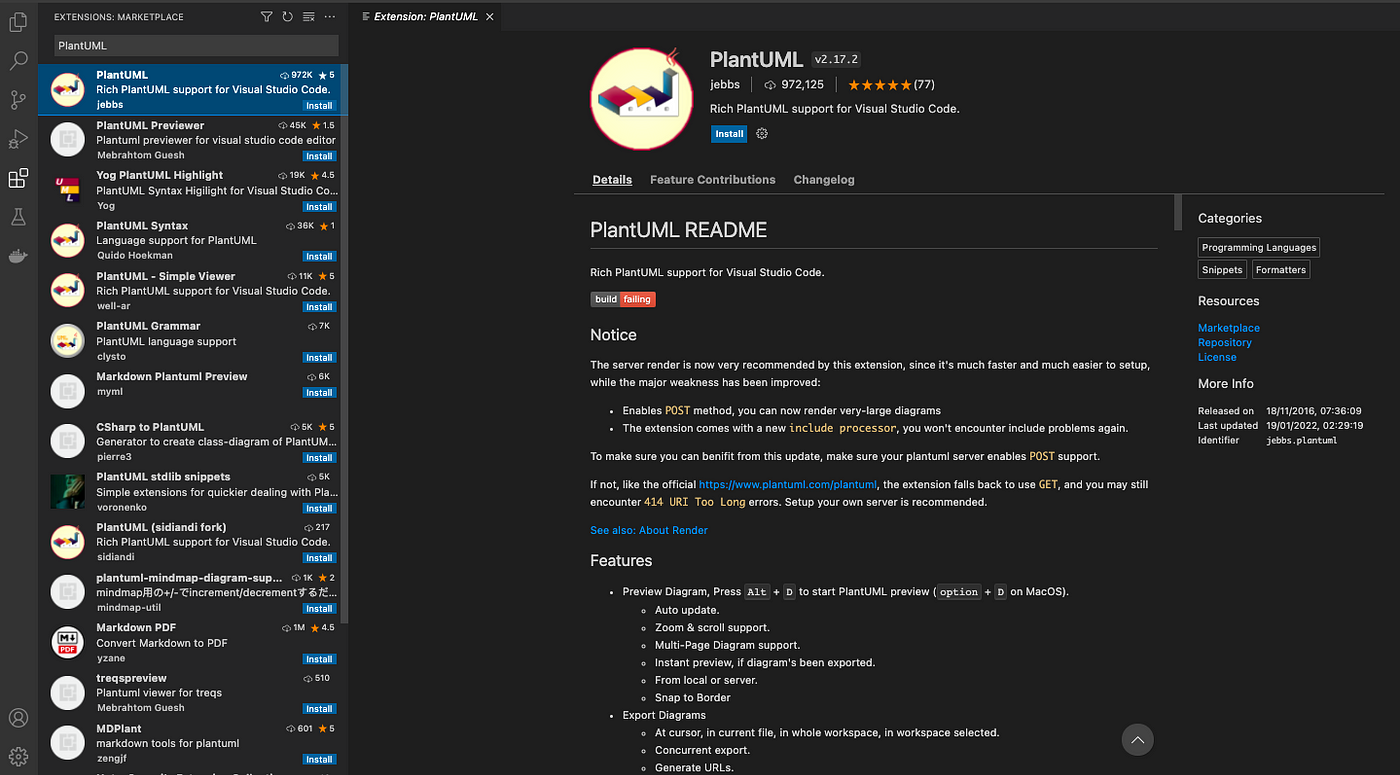The width and height of the screenshot is (1400, 775).
Task: Click the PlantUML stdlib snippets icon
Action: click(67, 491)
